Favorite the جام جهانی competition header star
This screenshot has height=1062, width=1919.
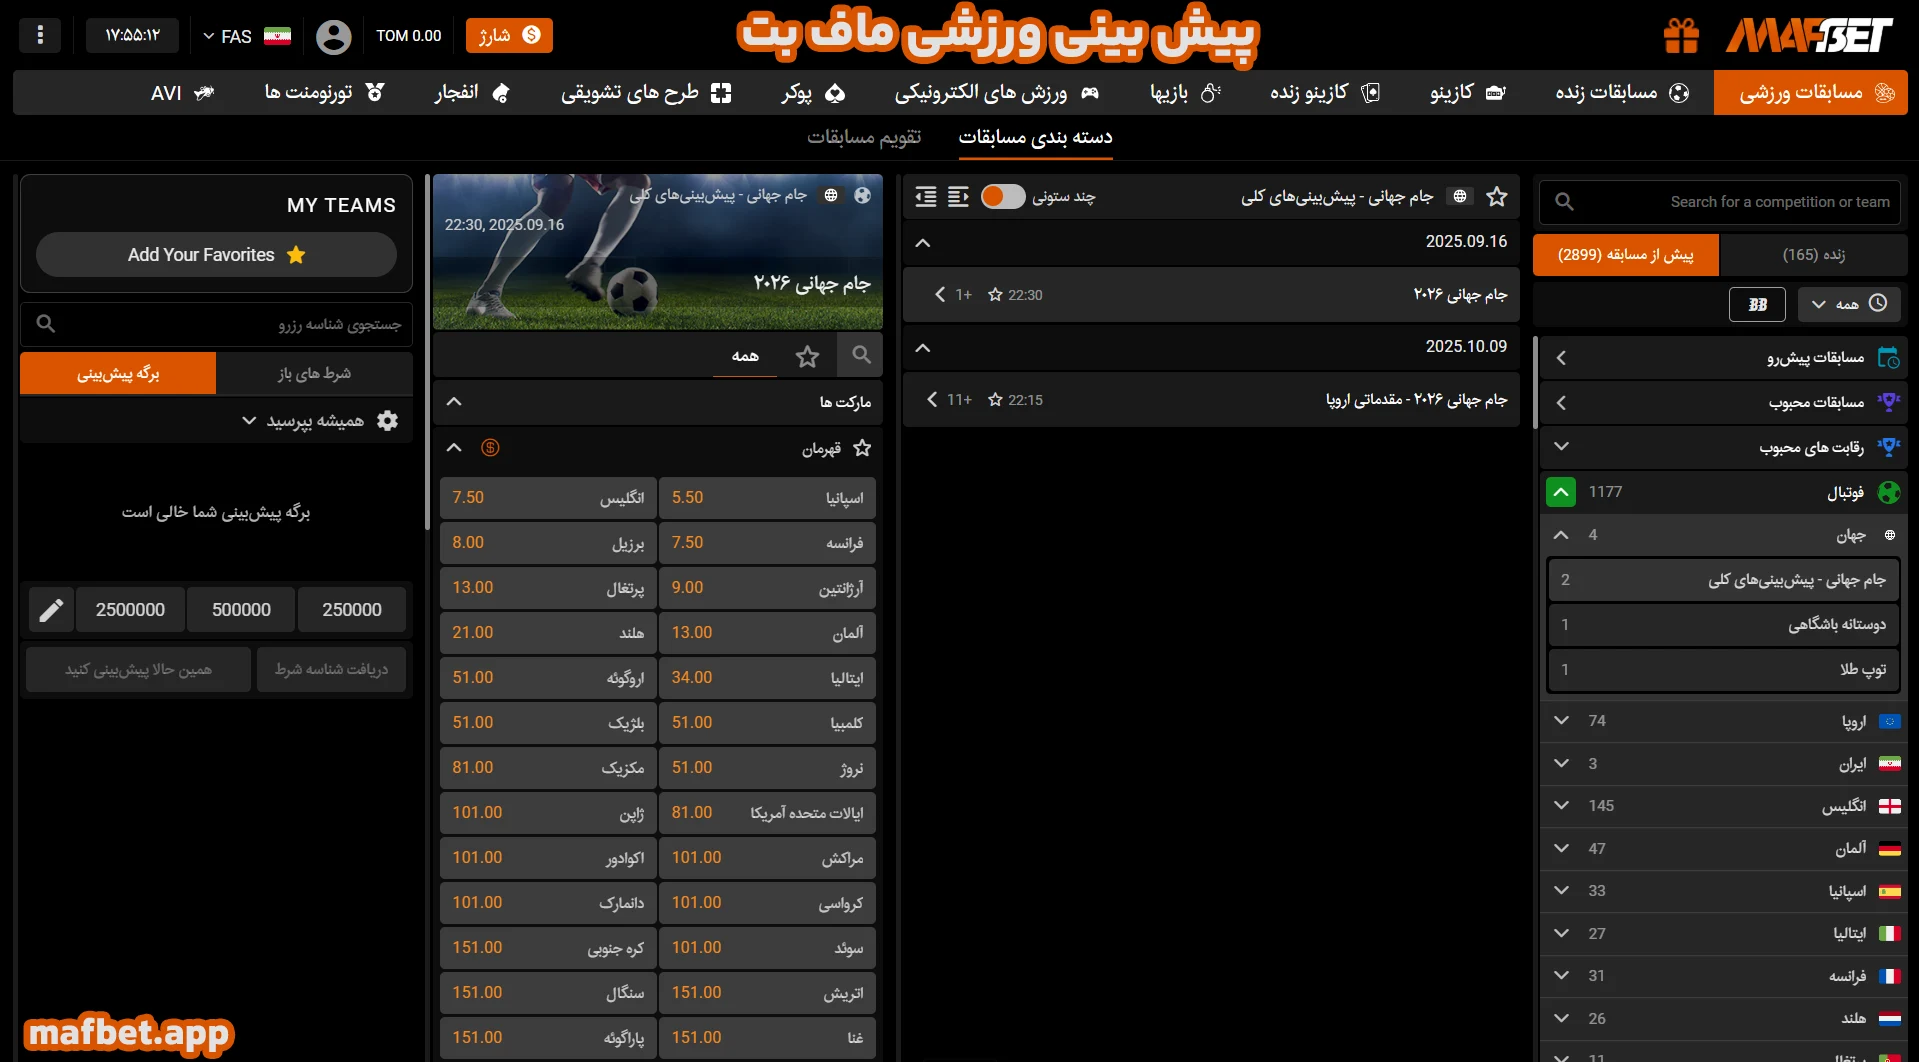tap(1496, 197)
